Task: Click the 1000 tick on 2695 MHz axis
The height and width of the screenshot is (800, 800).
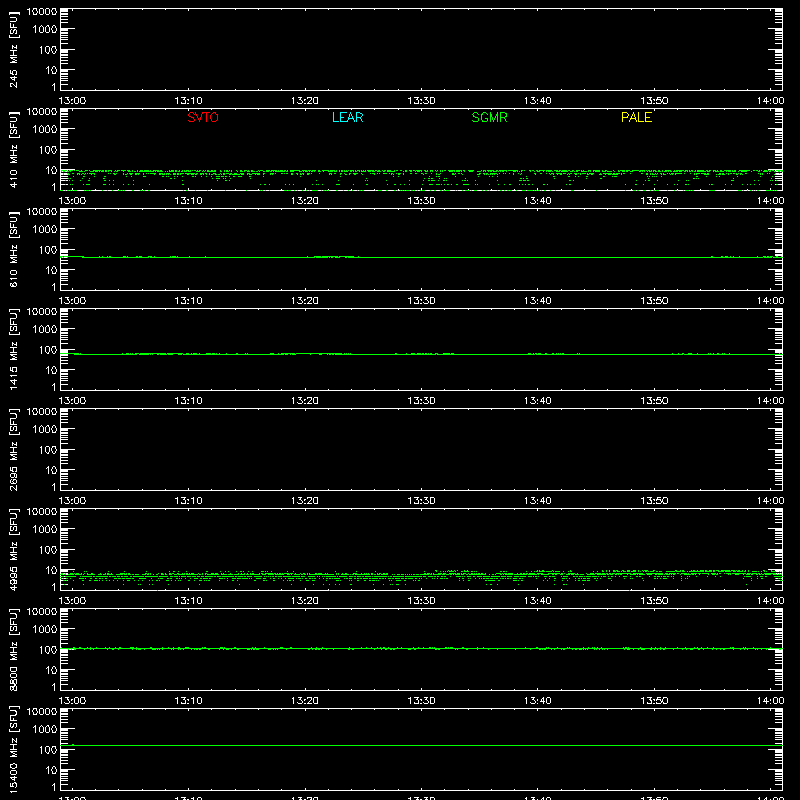Action: coord(45,430)
